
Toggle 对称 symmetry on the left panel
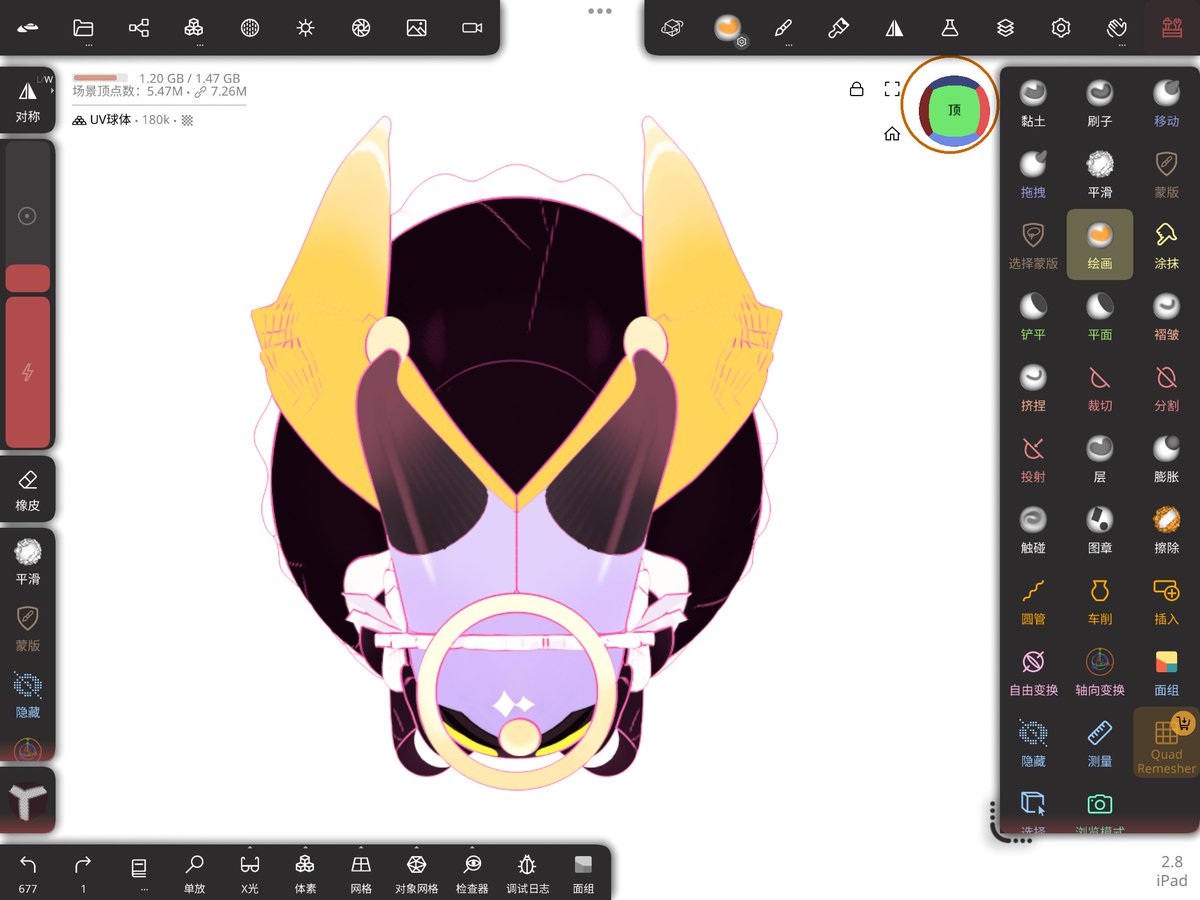pos(28,100)
